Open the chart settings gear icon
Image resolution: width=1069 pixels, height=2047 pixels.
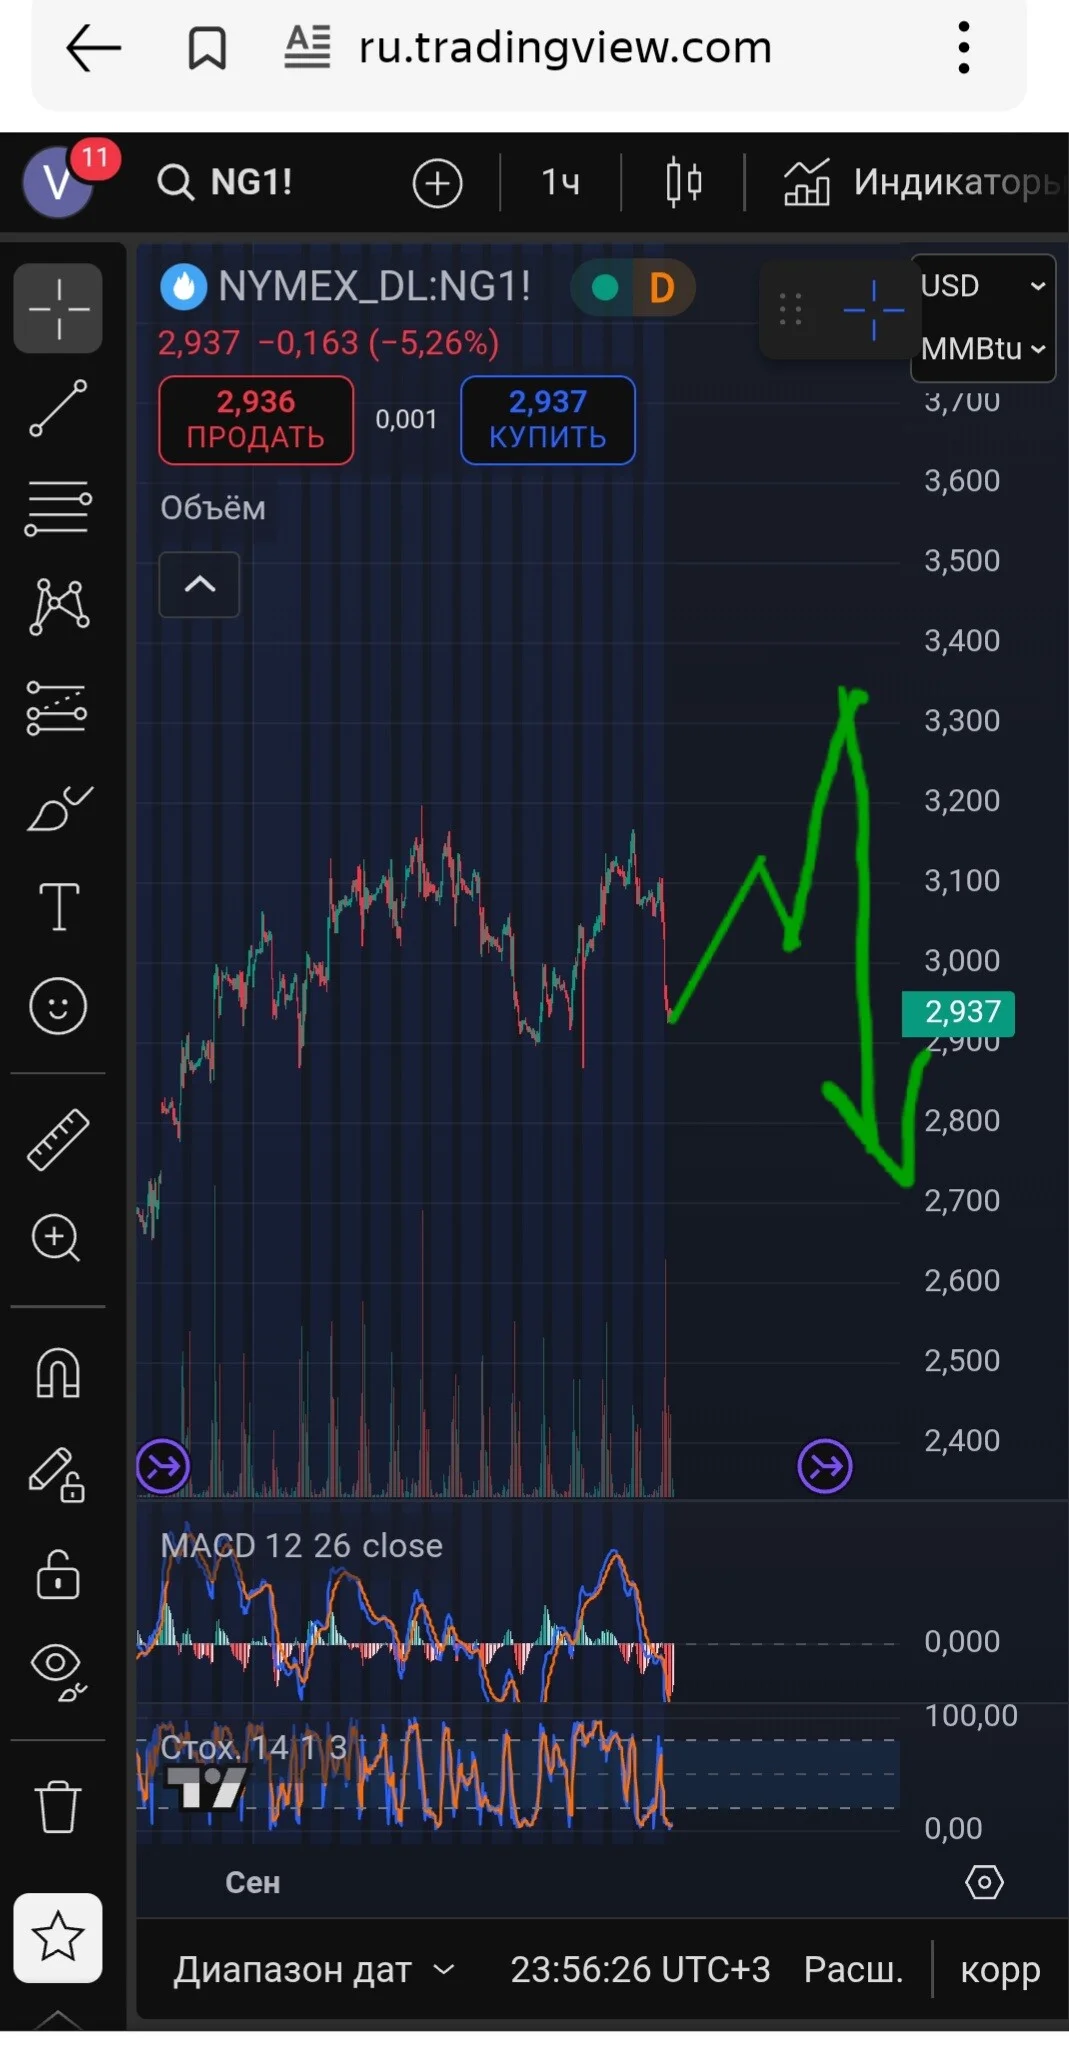[x=984, y=1882]
